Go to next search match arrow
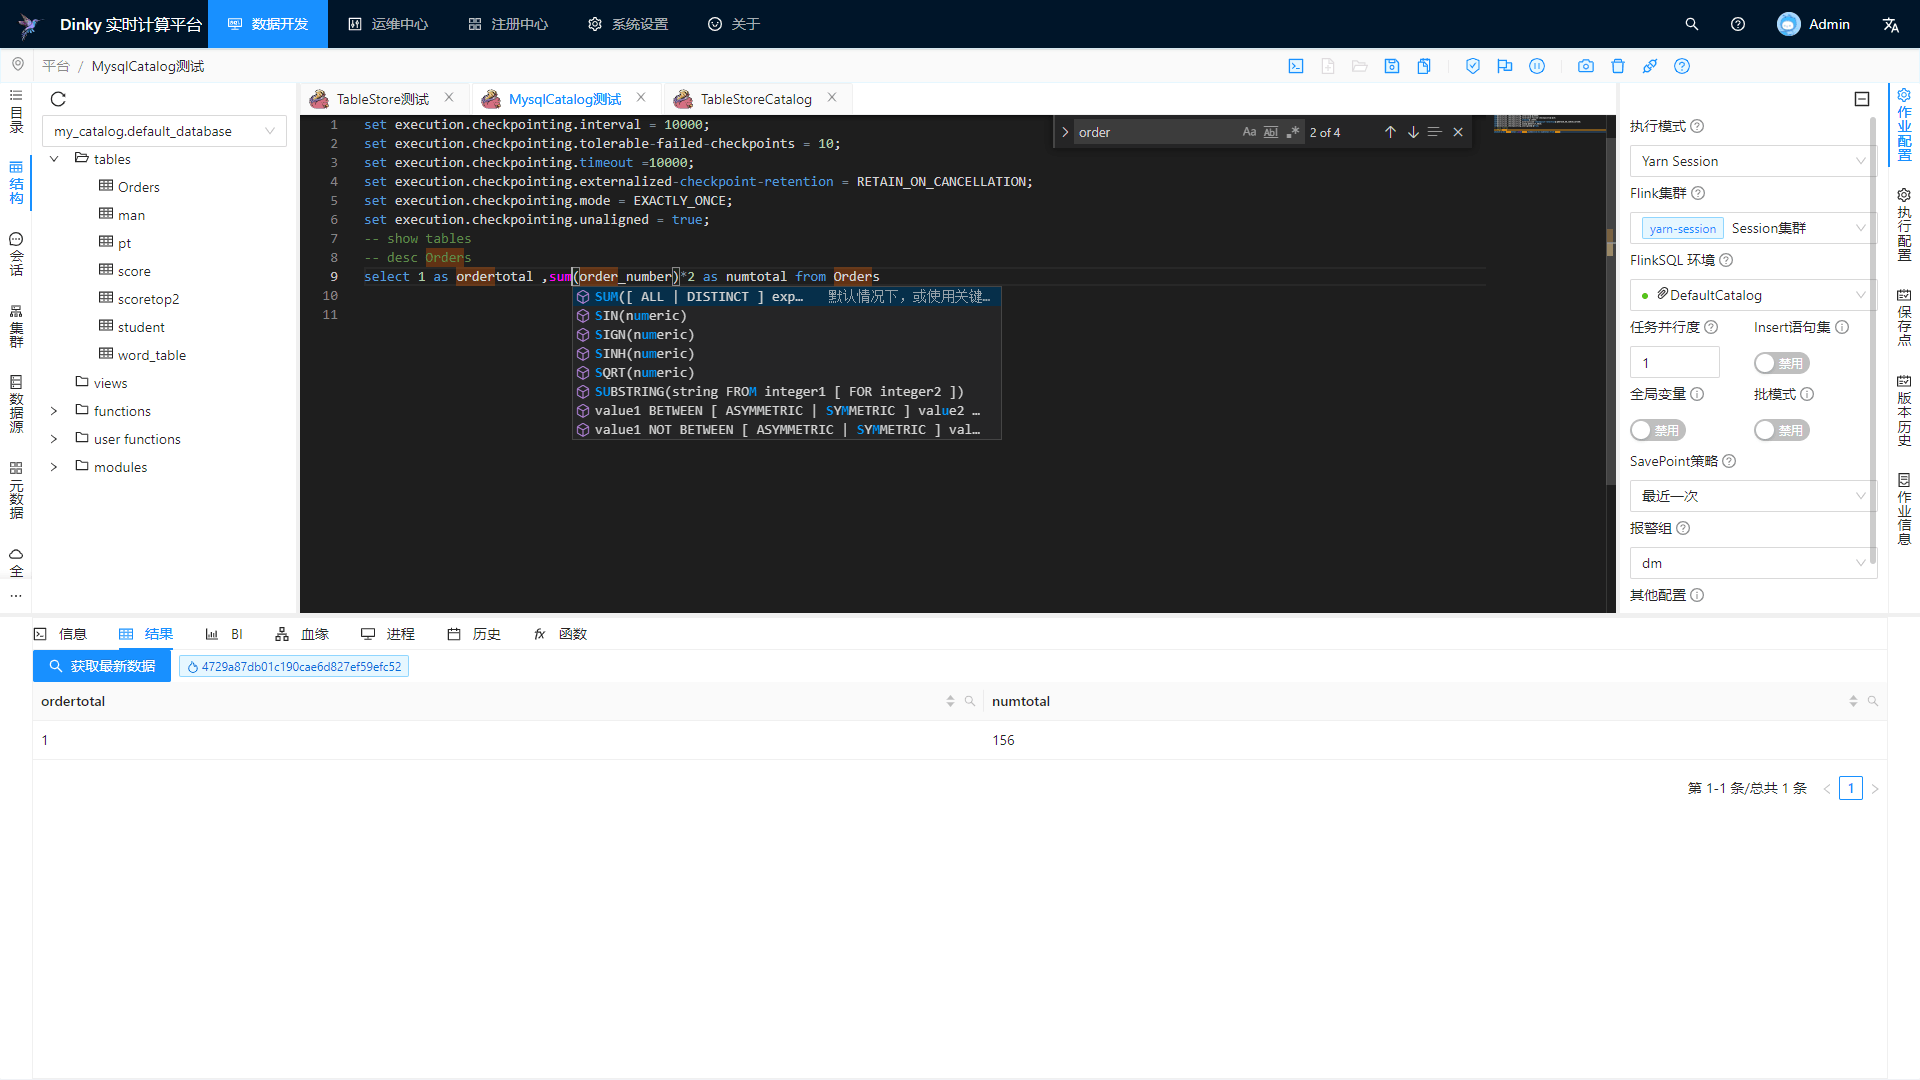The image size is (1920, 1080). click(x=1413, y=132)
